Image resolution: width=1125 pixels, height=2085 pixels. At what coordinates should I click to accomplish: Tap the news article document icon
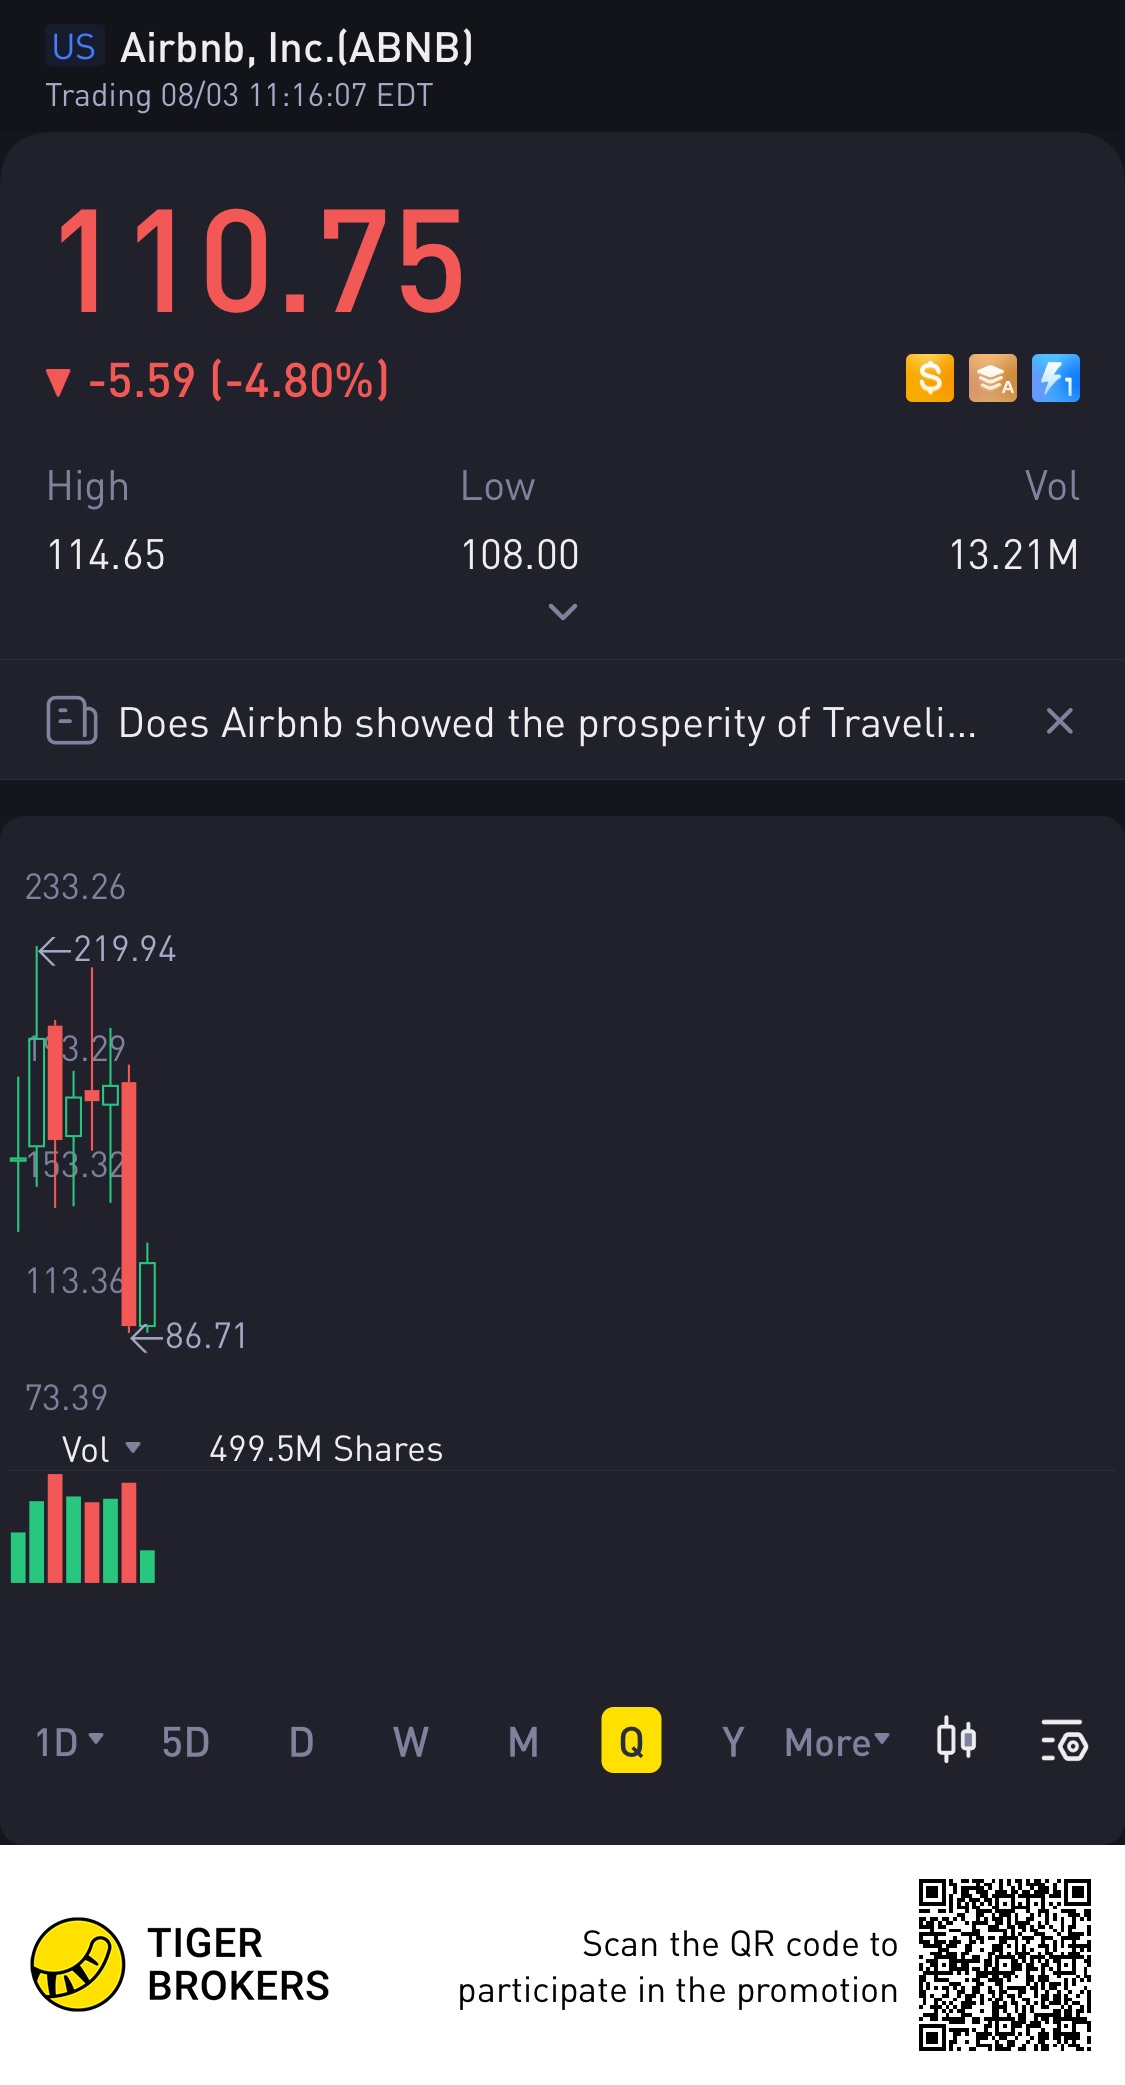pos(72,721)
